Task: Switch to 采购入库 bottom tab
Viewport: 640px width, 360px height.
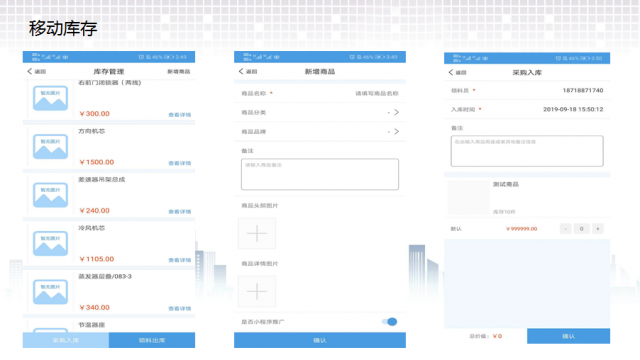Action: point(66,340)
